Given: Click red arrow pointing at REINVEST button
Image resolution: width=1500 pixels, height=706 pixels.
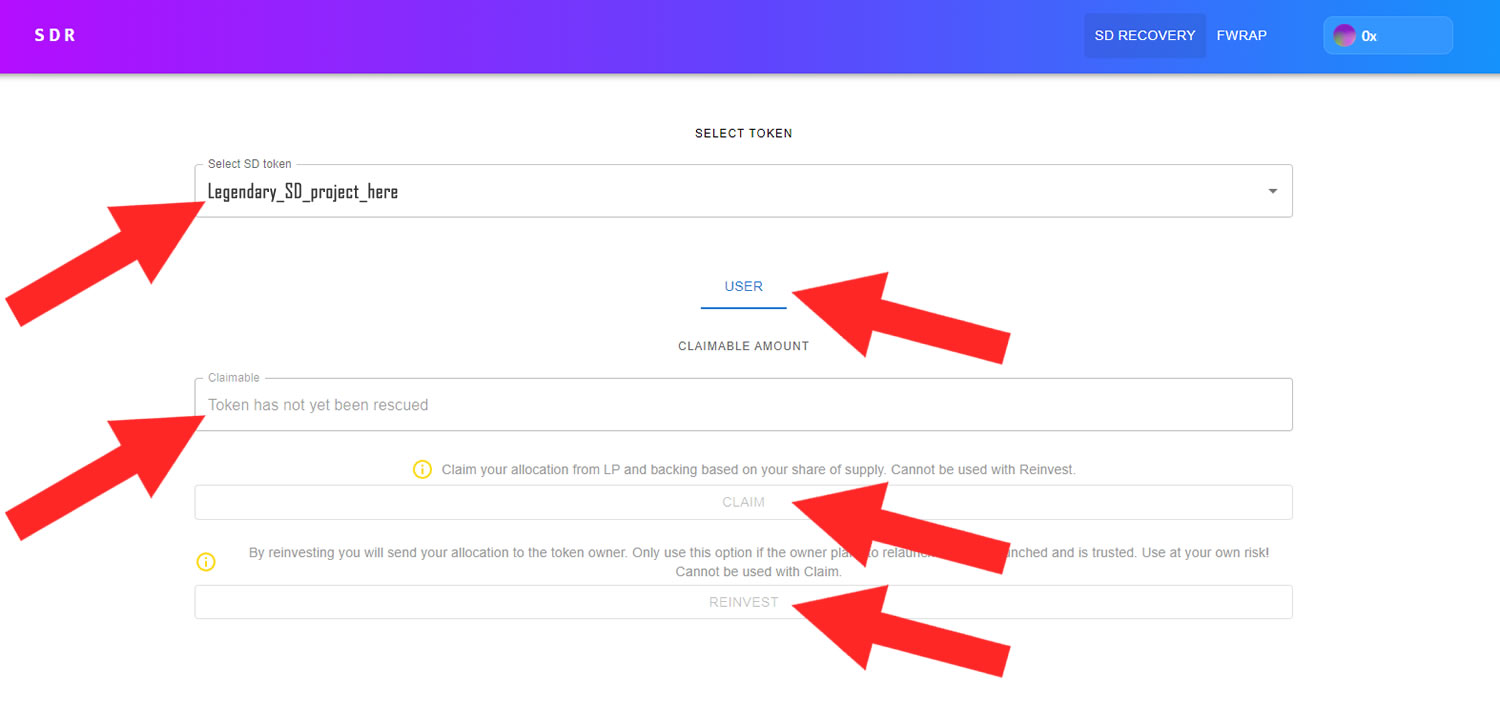Looking at the screenshot, I should (900, 630).
